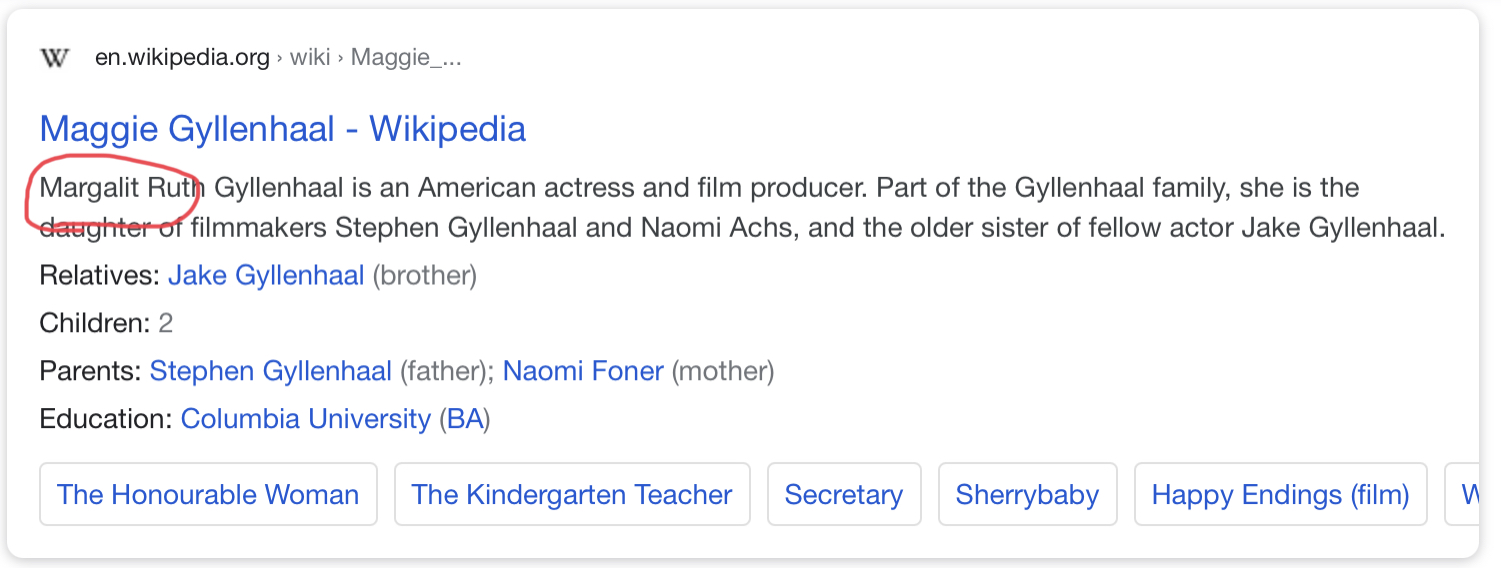Open the Maggie Gyllenhaal - Wikipedia title link
The width and height of the screenshot is (1501, 568).
pos(282,129)
